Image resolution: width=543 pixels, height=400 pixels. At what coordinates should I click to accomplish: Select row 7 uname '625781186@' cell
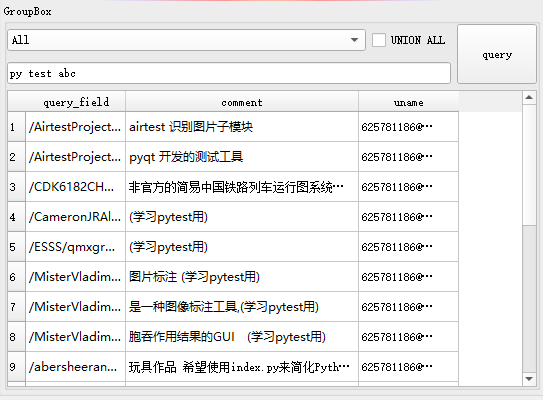pyautogui.click(x=409, y=307)
